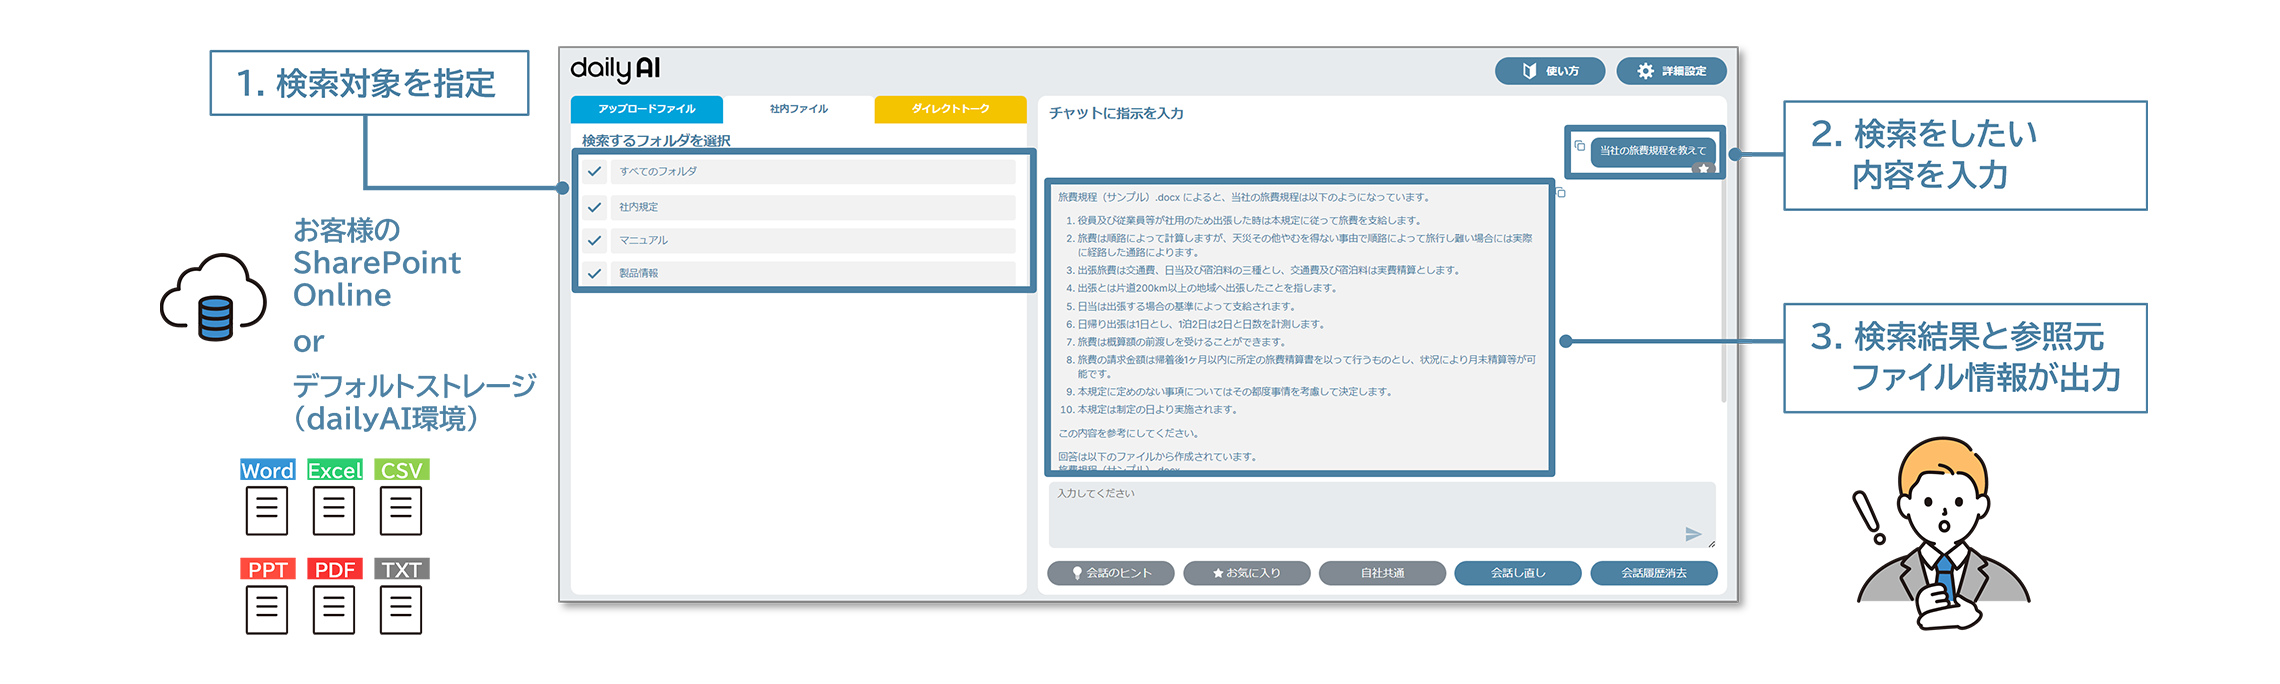
Task: Toggle the マニュアル checkbox
Action: coord(595,240)
